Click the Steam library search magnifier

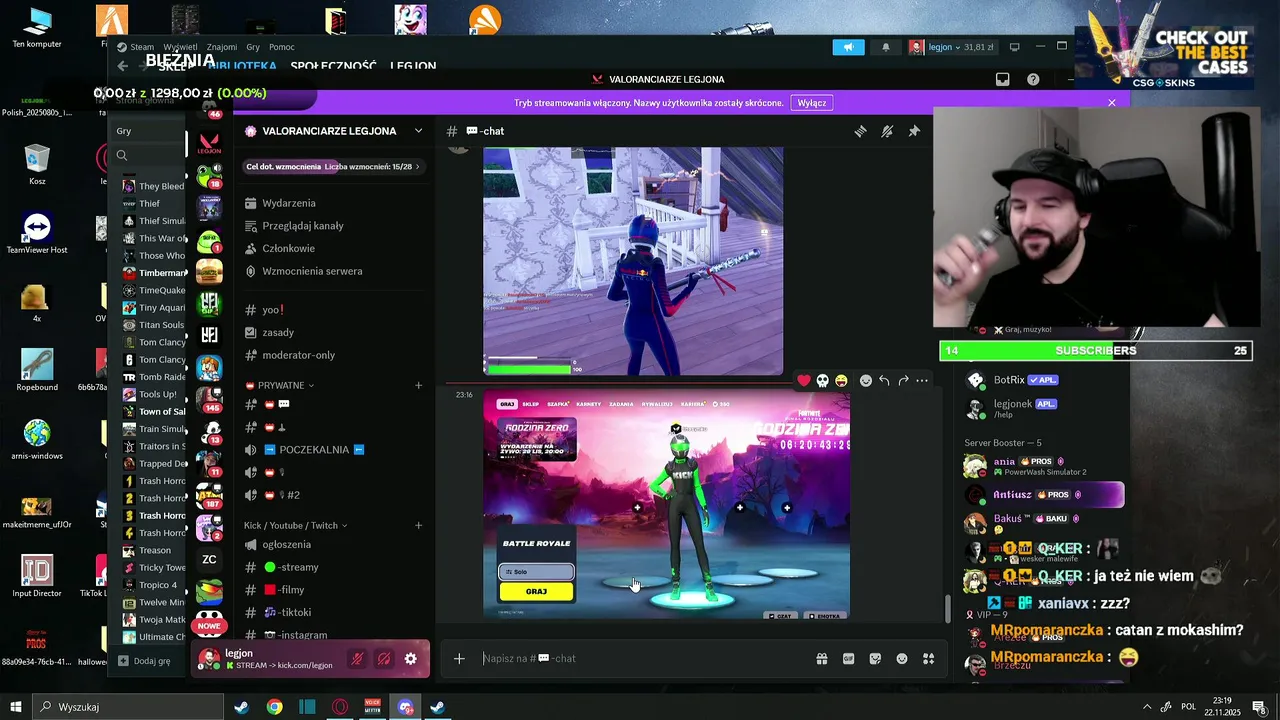(x=122, y=155)
